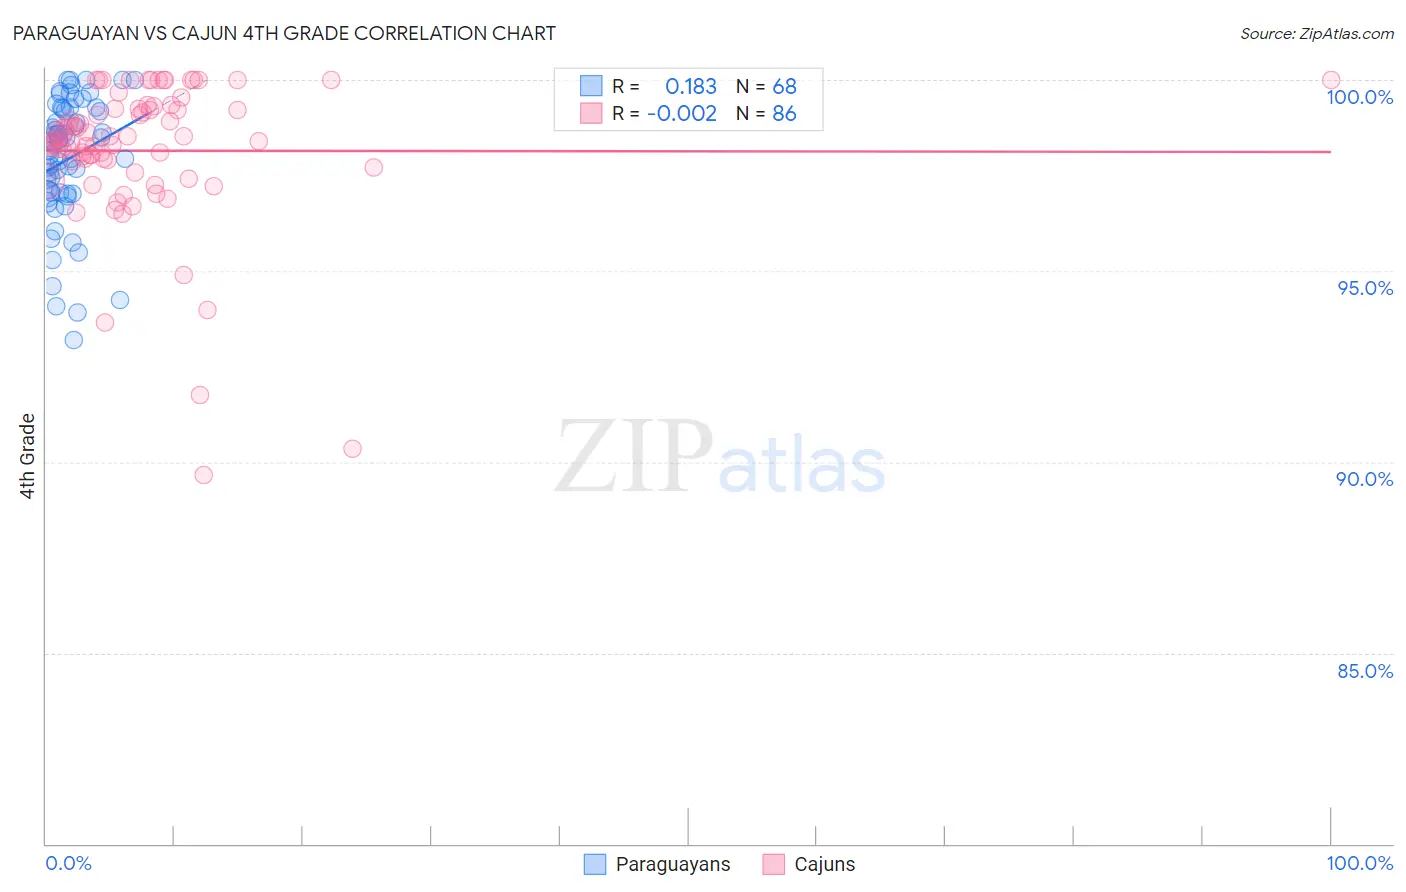Click the ZIPatlas watermark logo
The height and width of the screenshot is (892, 1406).
click(720, 458)
